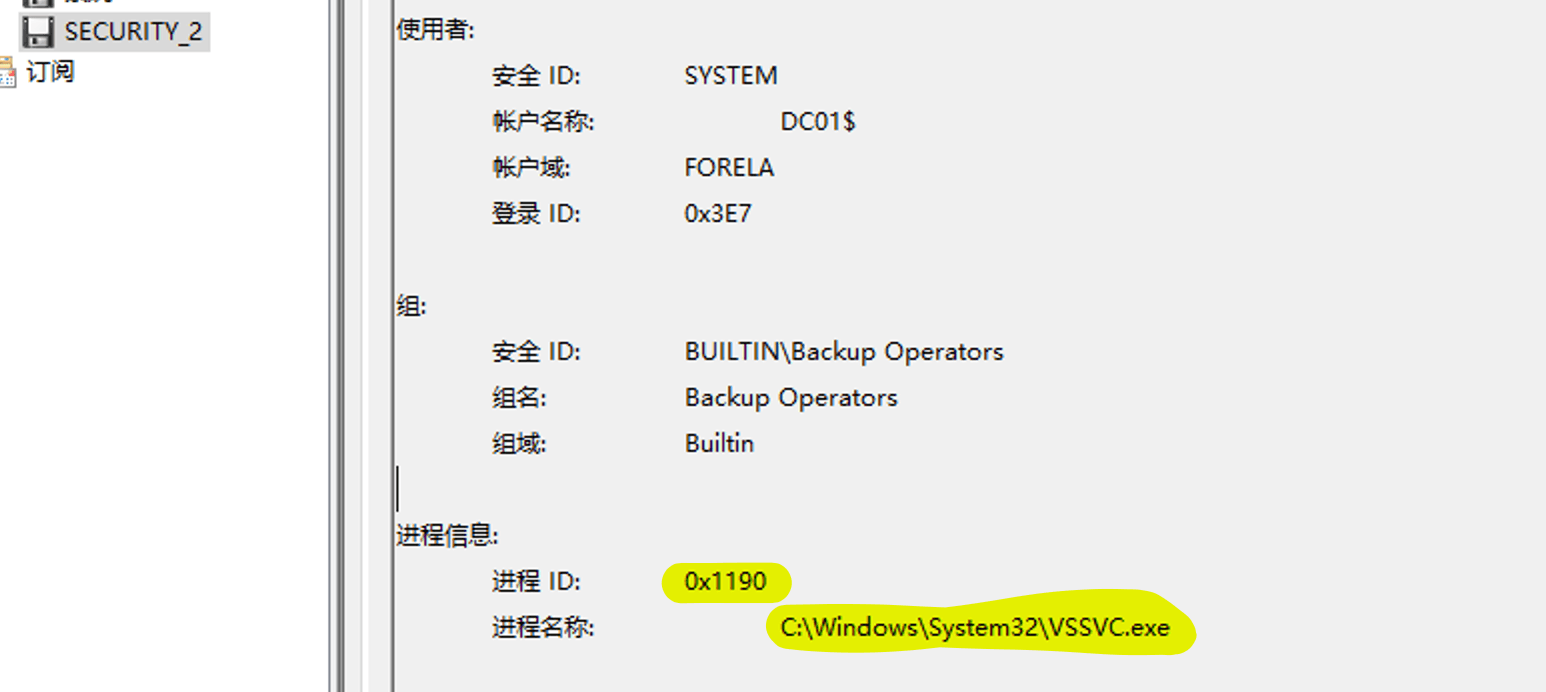Click the vertical splitter between tree and details
The height and width of the screenshot is (692, 1546).
337,346
